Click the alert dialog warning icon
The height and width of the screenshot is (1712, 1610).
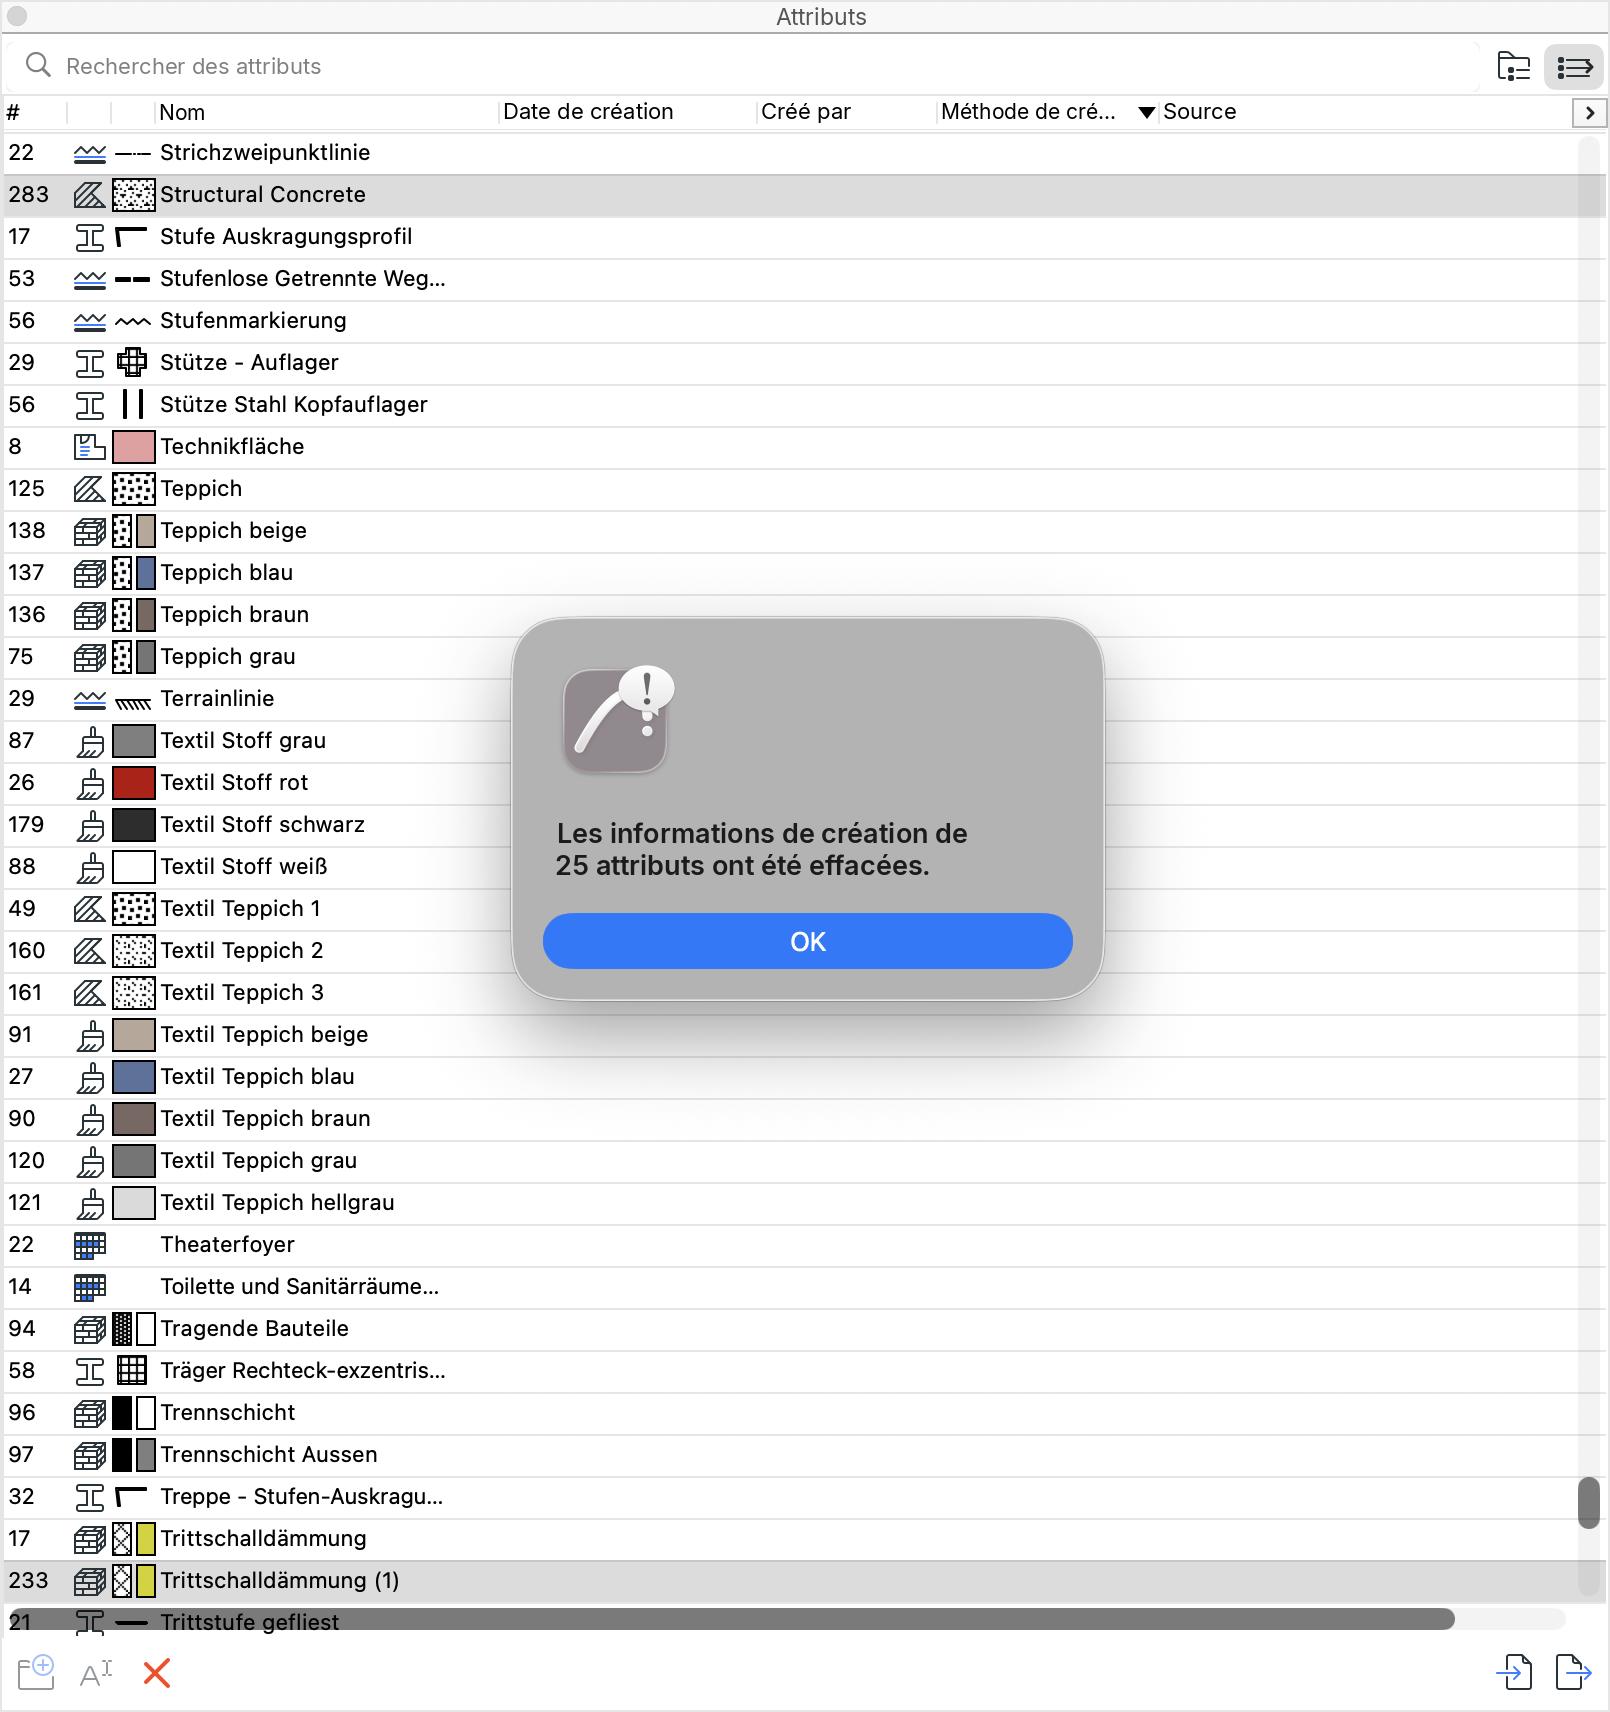pos(618,720)
